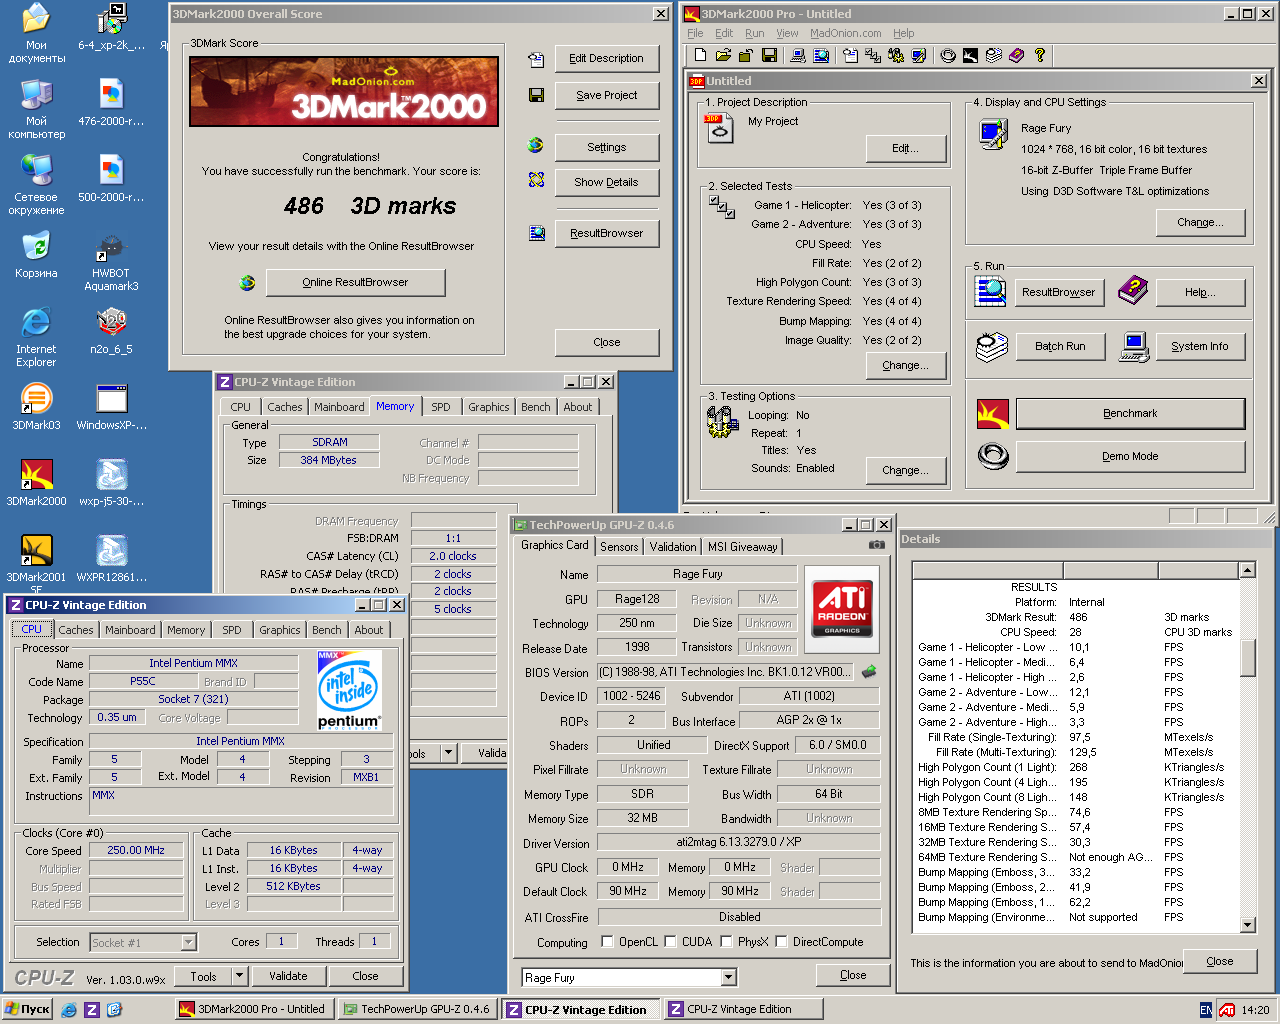
Task: Click Change button under Selected Tests
Action: click(x=905, y=365)
